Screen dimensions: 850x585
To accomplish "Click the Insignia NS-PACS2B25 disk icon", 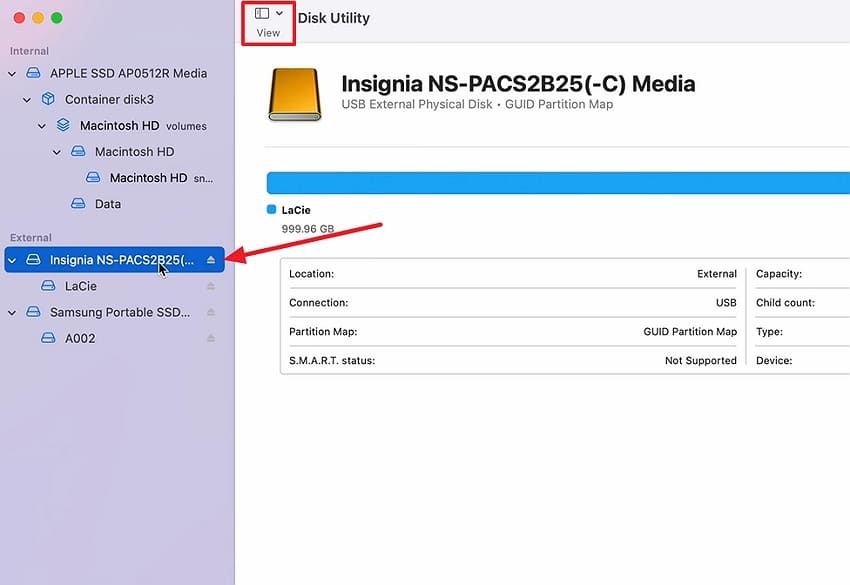I will (33, 260).
